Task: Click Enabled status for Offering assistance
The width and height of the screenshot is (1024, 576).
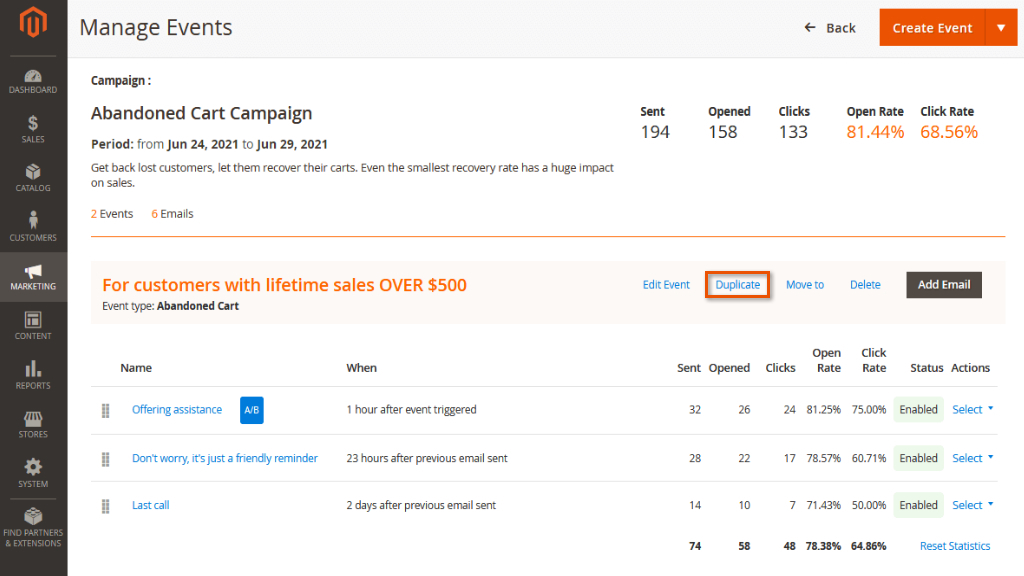Action: click(918, 409)
